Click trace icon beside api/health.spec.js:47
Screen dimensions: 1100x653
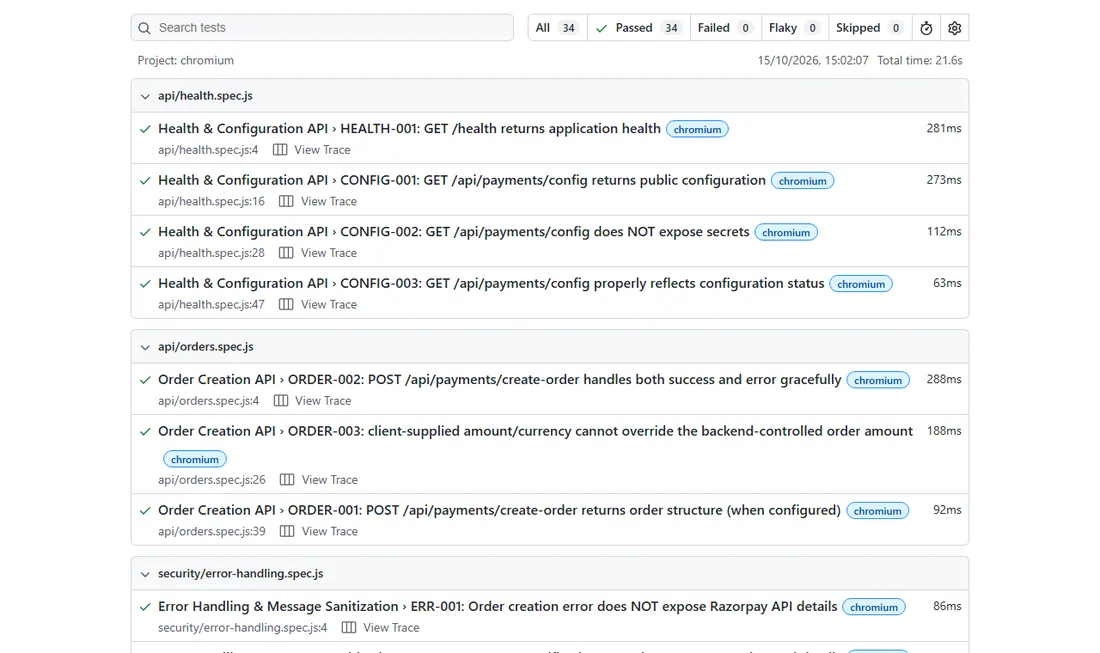point(286,304)
